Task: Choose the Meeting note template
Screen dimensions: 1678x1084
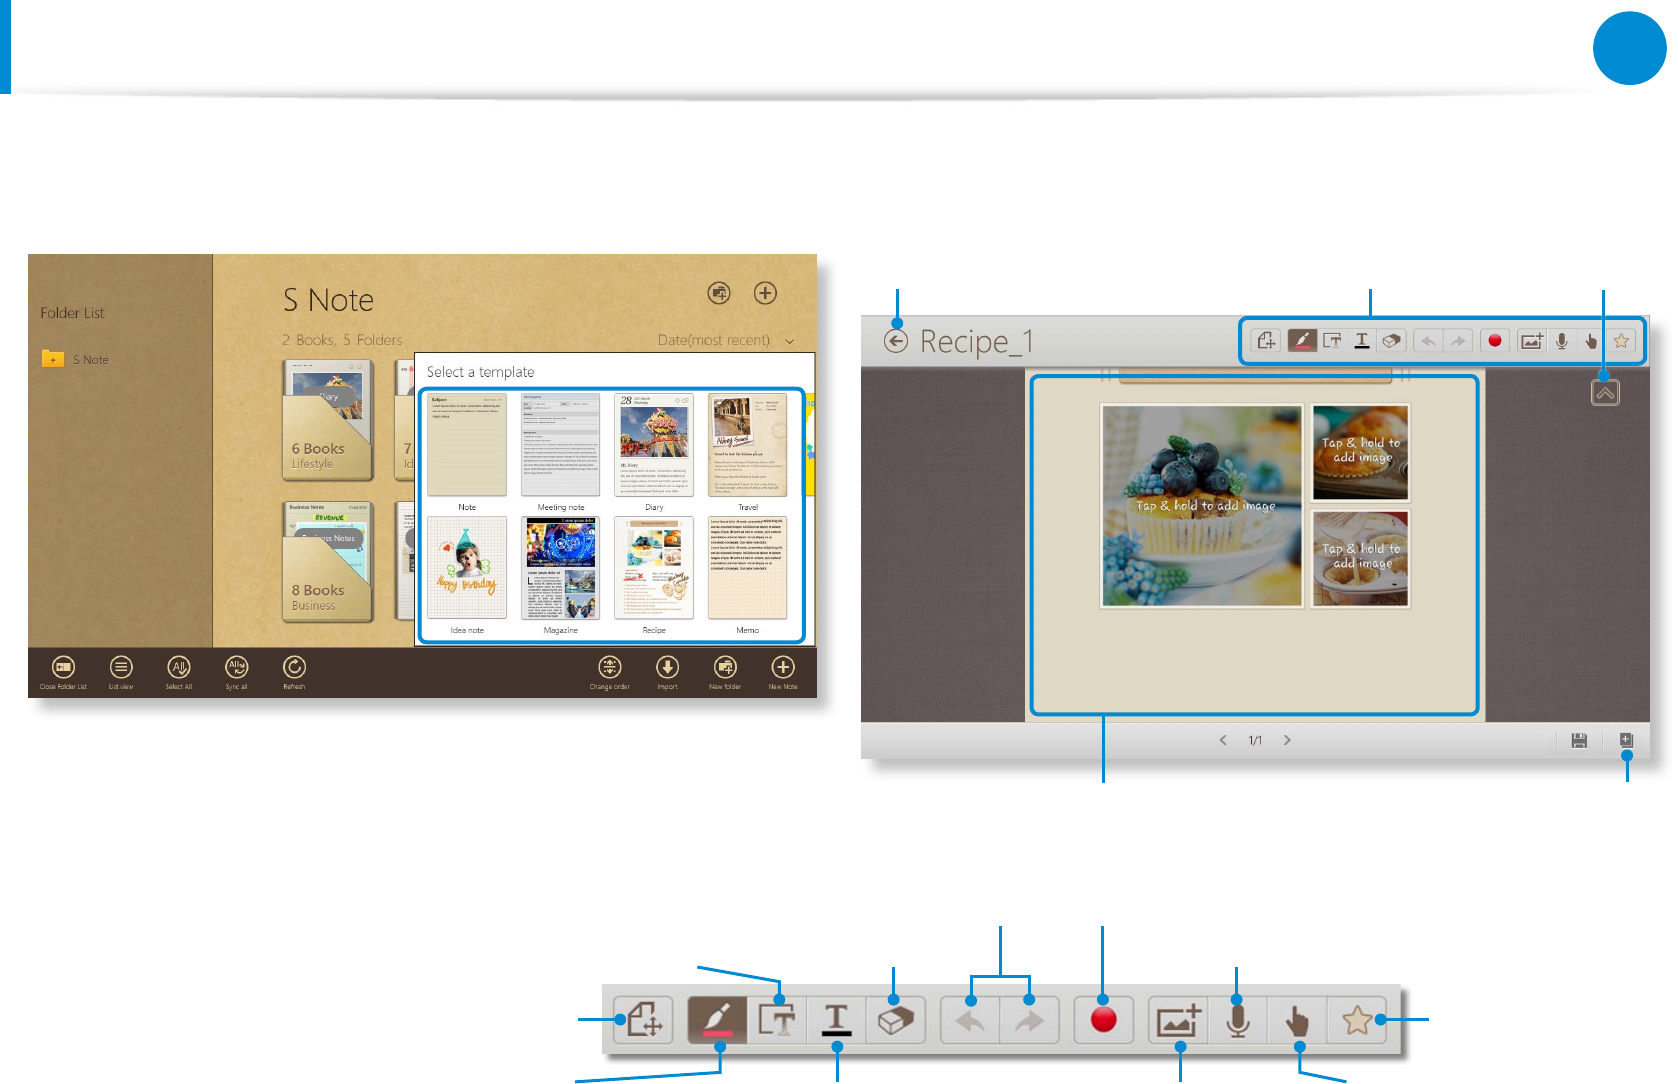Action: coord(561,445)
